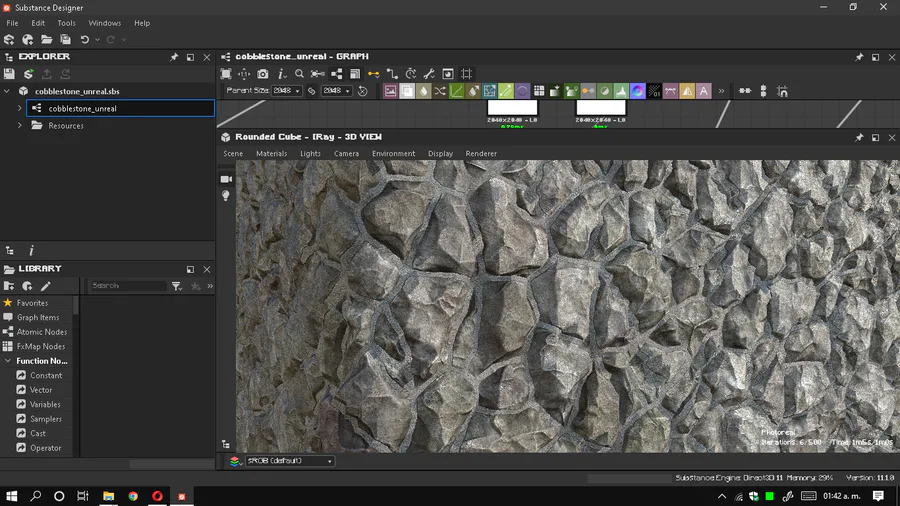Open the Tools menu
Image resolution: width=900 pixels, height=506 pixels.
[x=66, y=23]
